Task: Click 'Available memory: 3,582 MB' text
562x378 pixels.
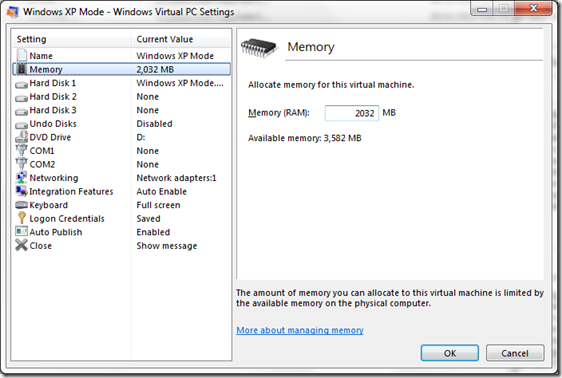Action: point(305,138)
